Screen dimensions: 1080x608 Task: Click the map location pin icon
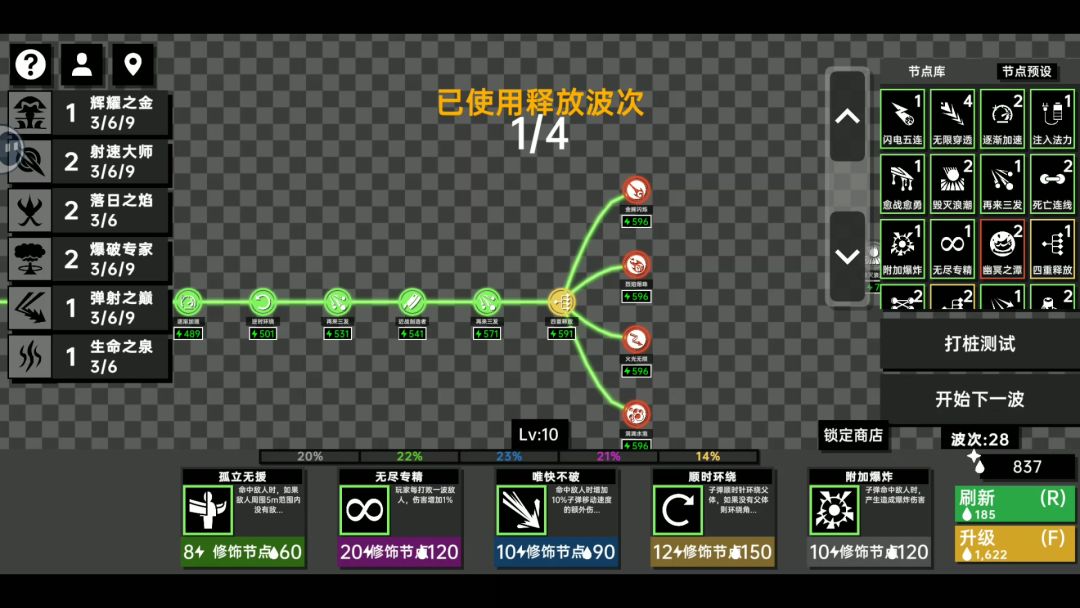133,65
